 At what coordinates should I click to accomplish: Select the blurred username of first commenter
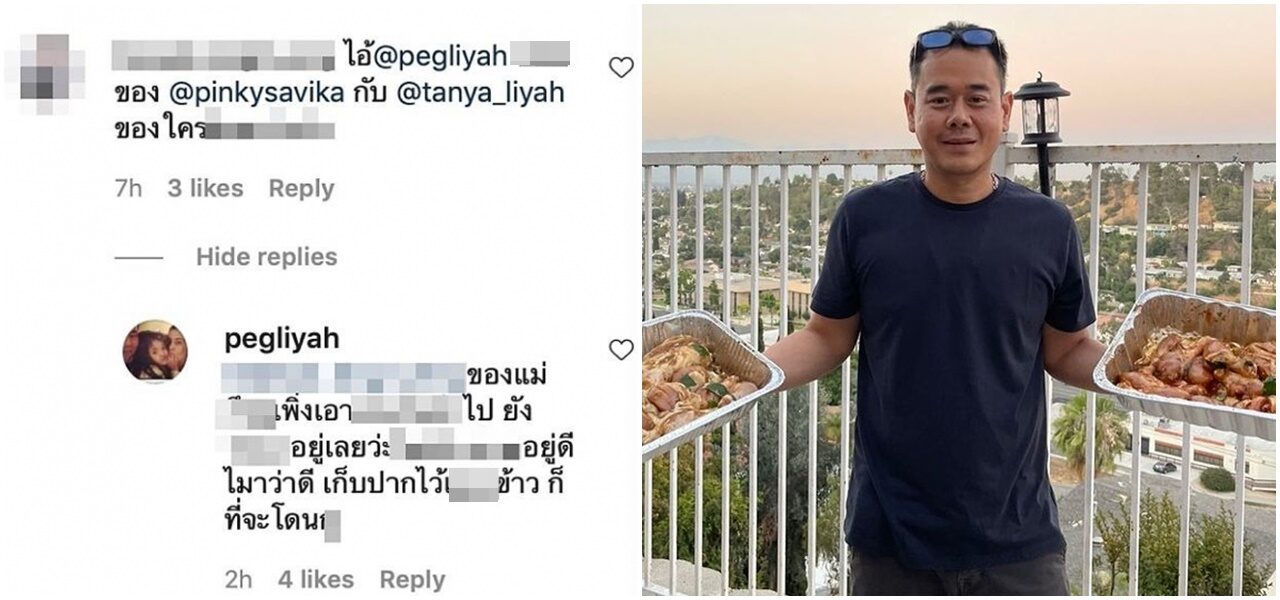223,55
